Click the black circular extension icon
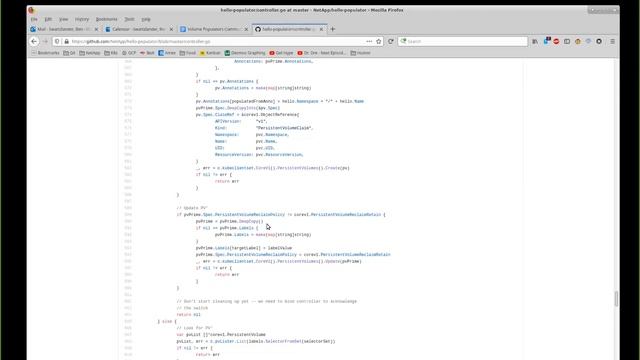 (599, 41)
